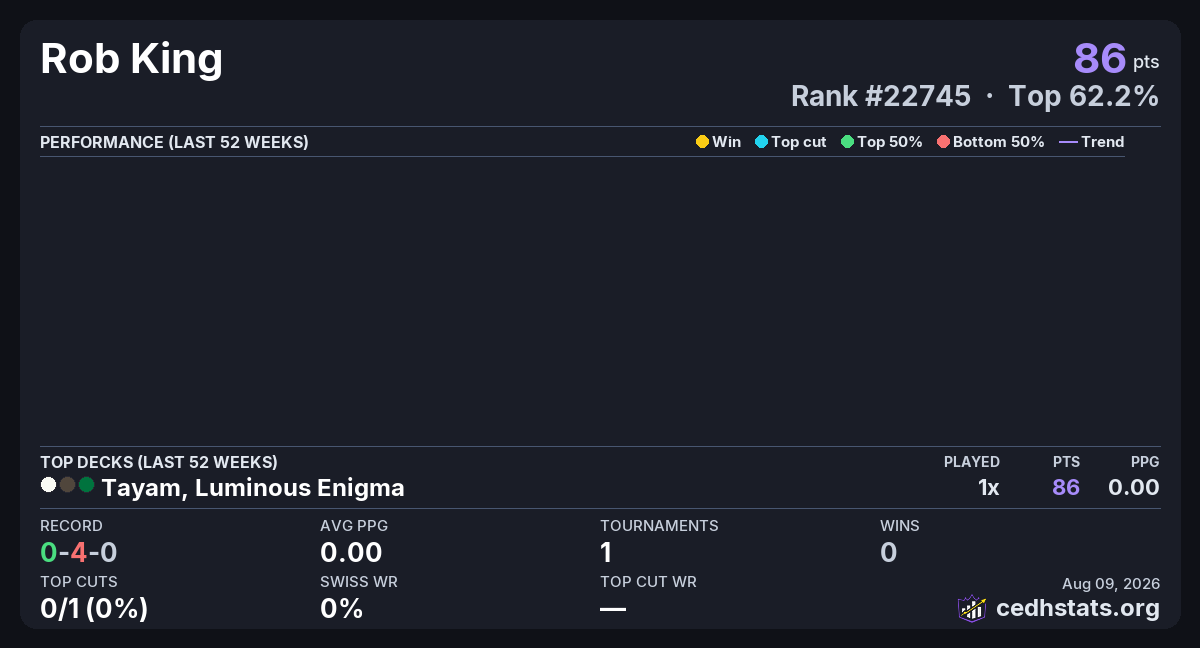Select the Rob King player name
This screenshot has width=1200, height=648.
click(x=131, y=60)
